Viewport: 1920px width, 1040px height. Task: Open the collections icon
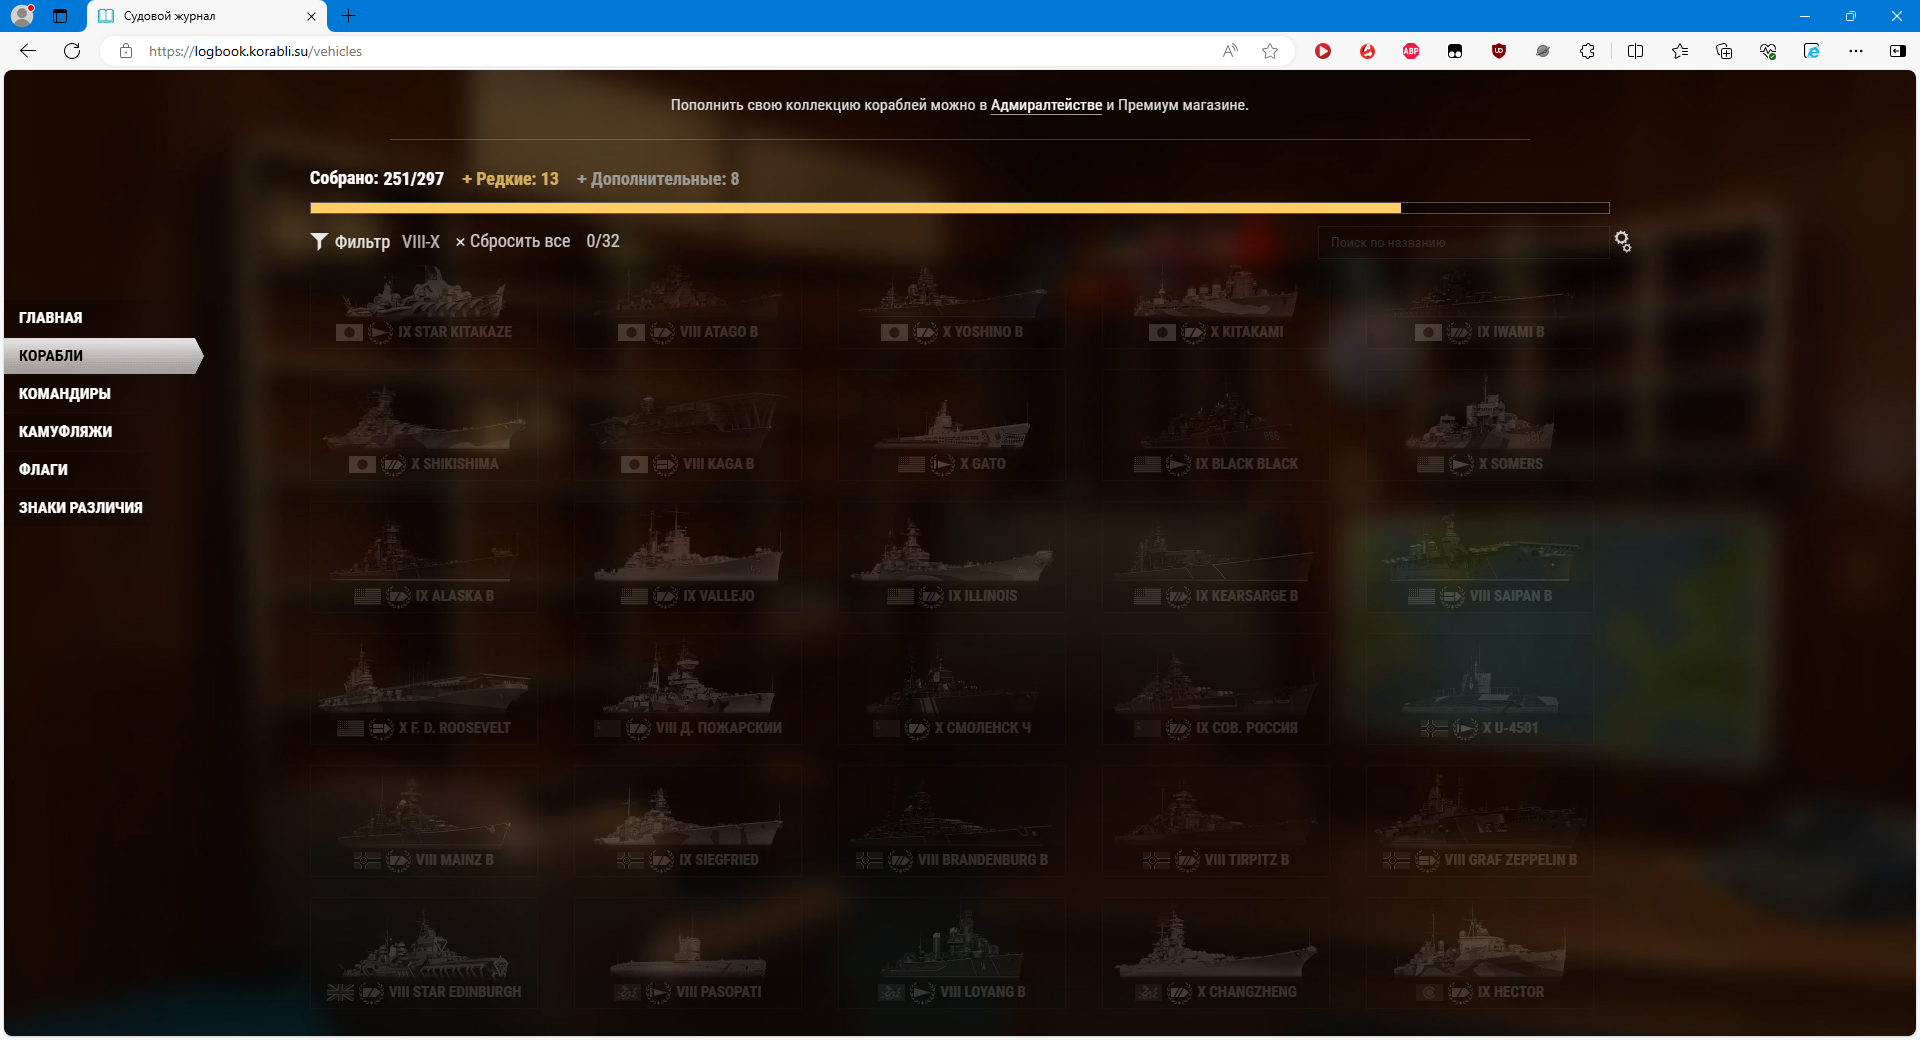(x=1724, y=51)
